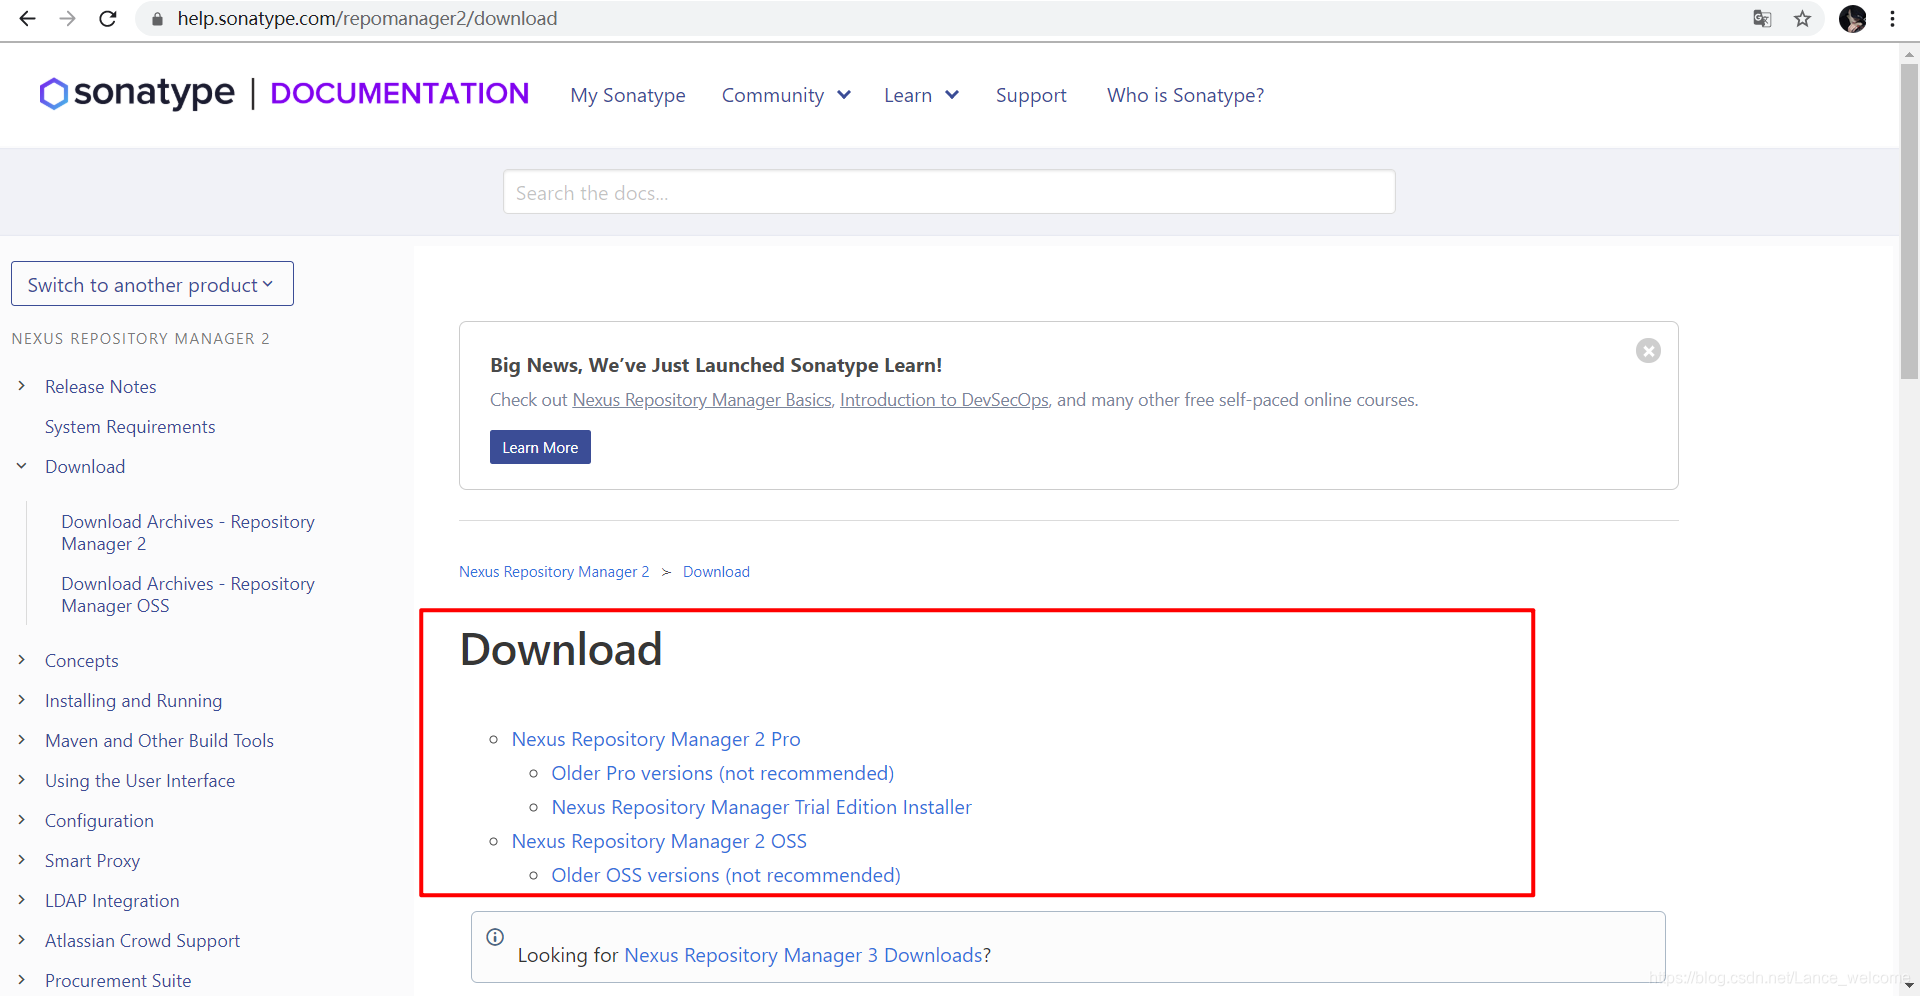This screenshot has width=1920, height=996.
Task: Expand Using the User Interface arrow
Action: tap(21, 780)
